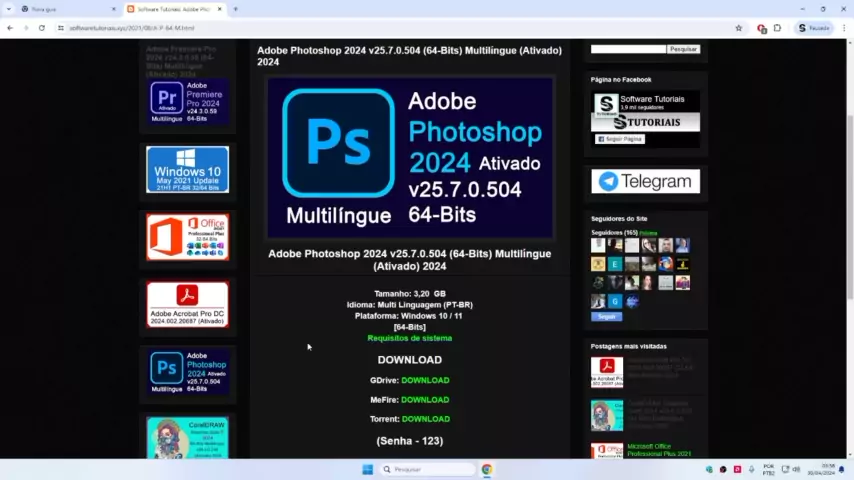Open the Requisitos de sistema link
This screenshot has width=854, height=480.
click(409, 338)
